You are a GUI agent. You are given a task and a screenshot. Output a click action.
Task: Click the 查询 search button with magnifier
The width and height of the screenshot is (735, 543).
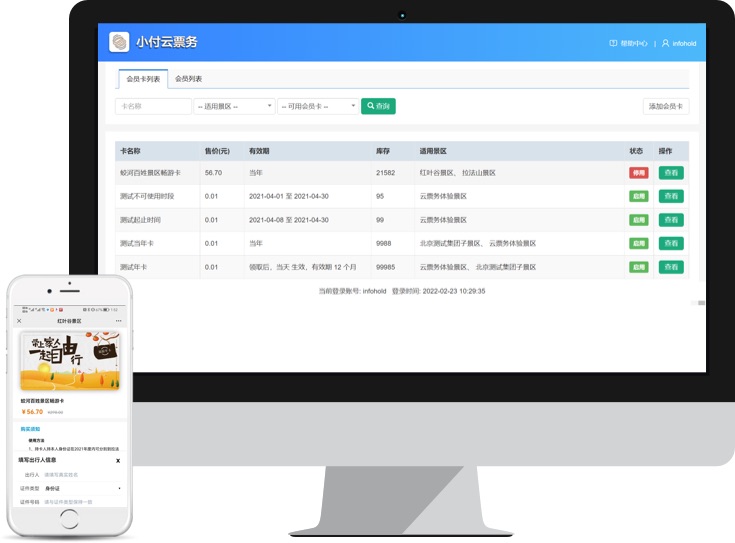(x=378, y=106)
